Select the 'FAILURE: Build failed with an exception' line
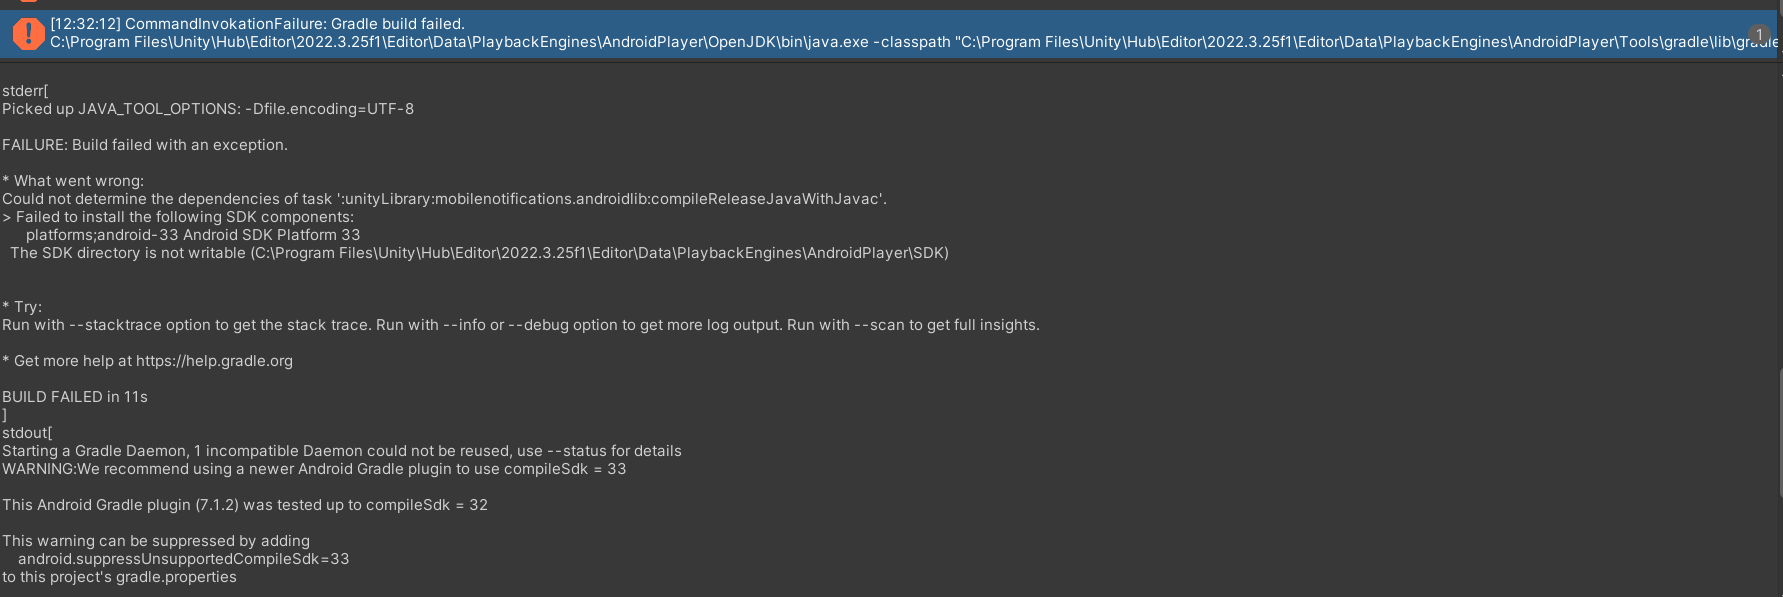Image resolution: width=1783 pixels, height=597 pixels. [143, 144]
